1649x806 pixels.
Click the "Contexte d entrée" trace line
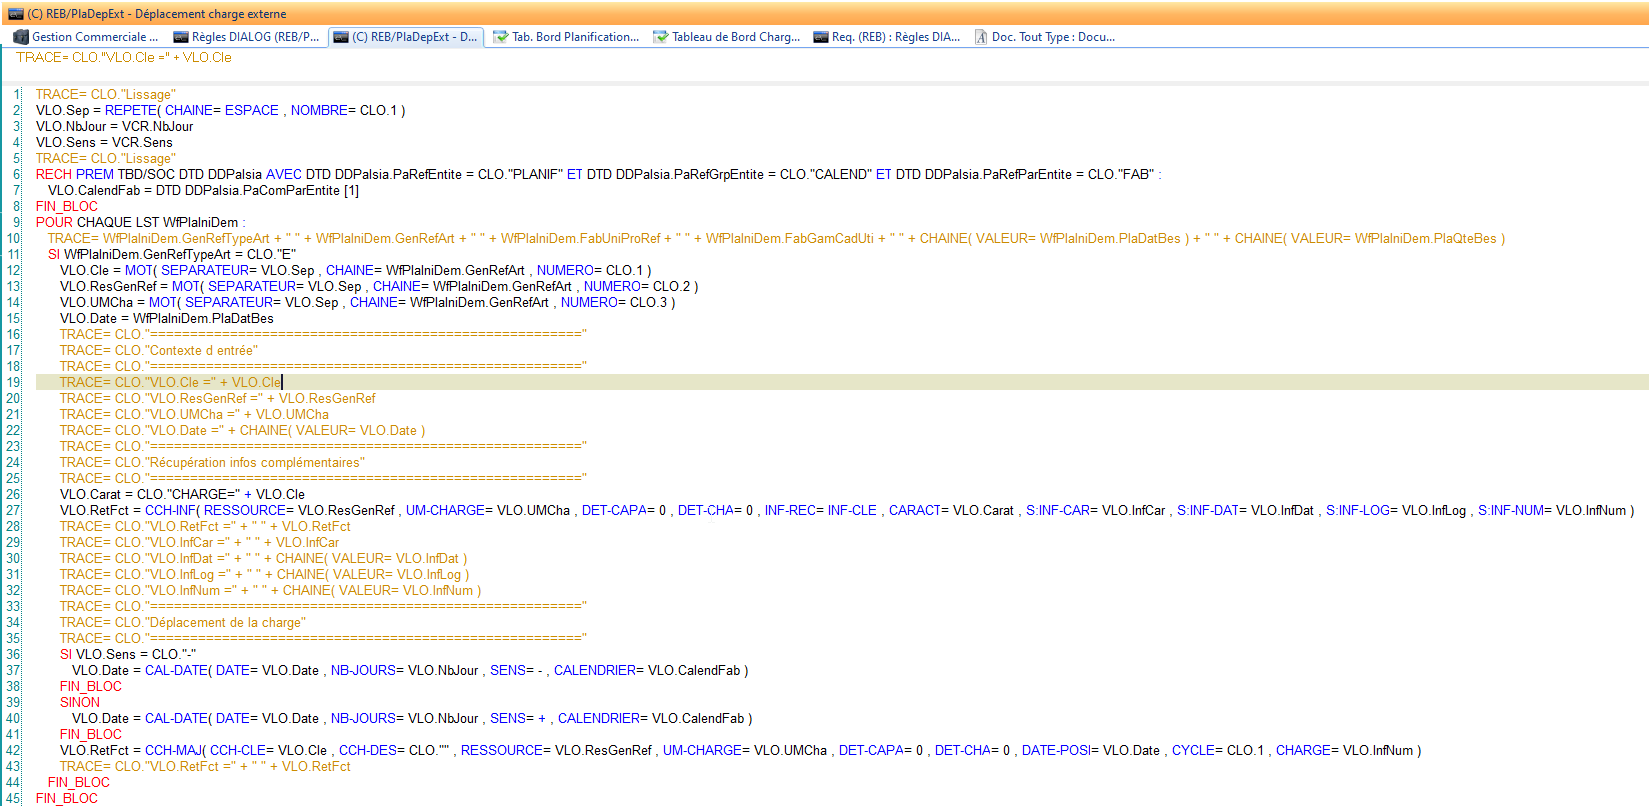pyautogui.click(x=158, y=350)
